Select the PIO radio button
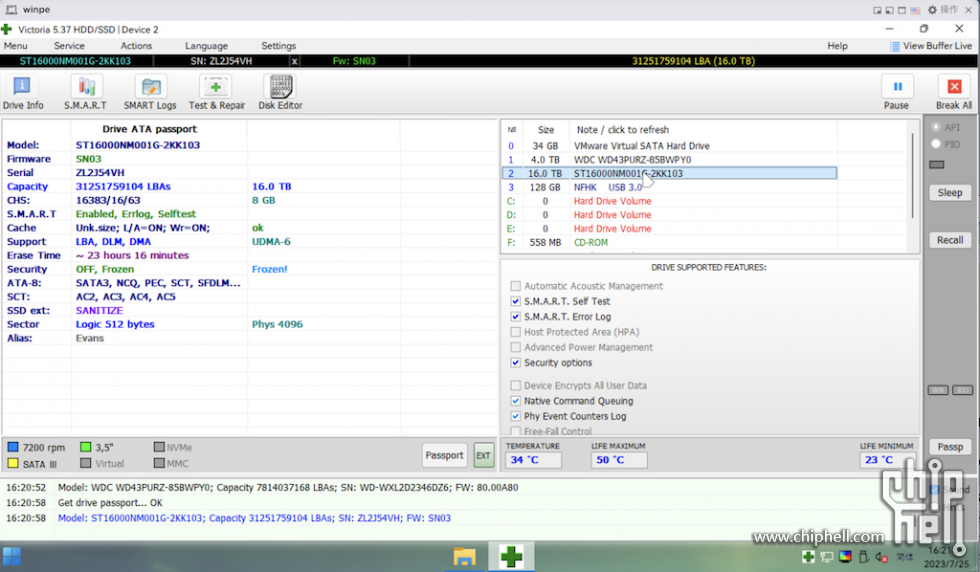The image size is (980, 572). click(x=936, y=144)
